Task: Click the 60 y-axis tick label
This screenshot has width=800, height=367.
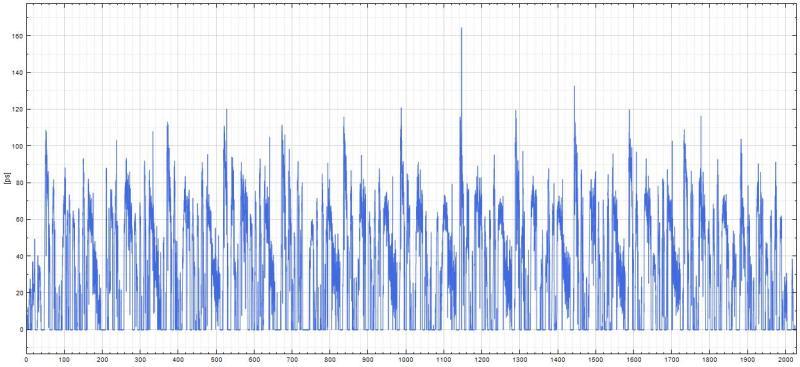Action: tap(19, 219)
